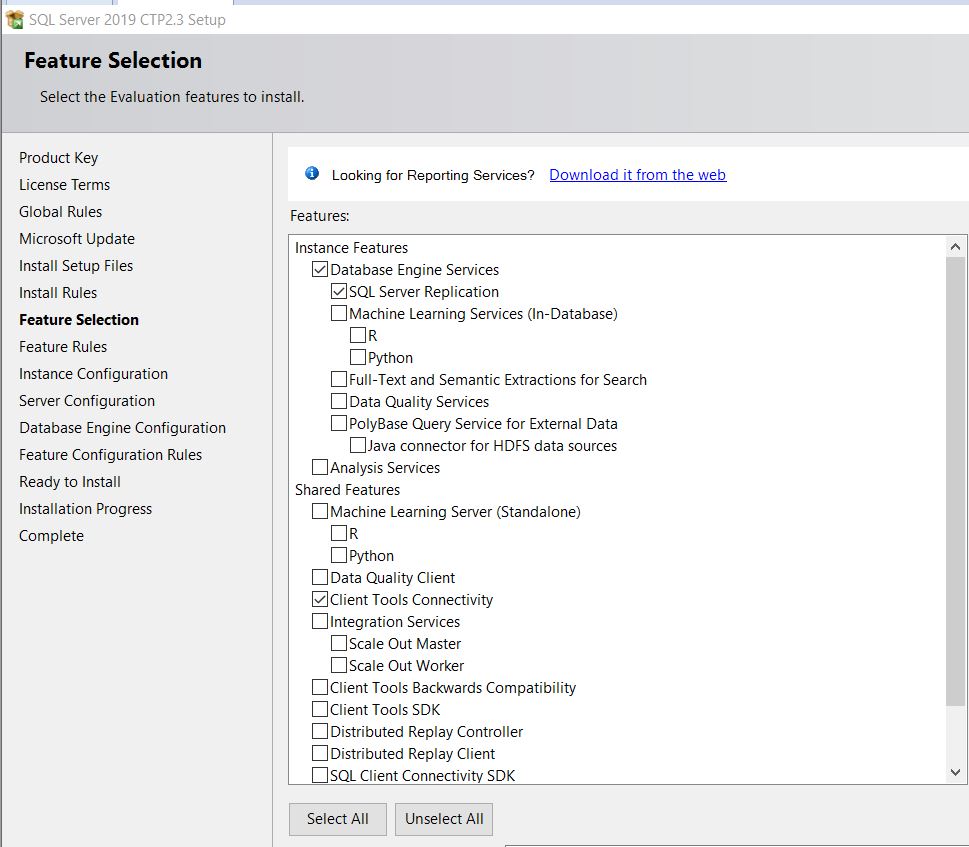Check Data Quality Client feature
Viewport: 969px width, 847px height.
coord(320,578)
